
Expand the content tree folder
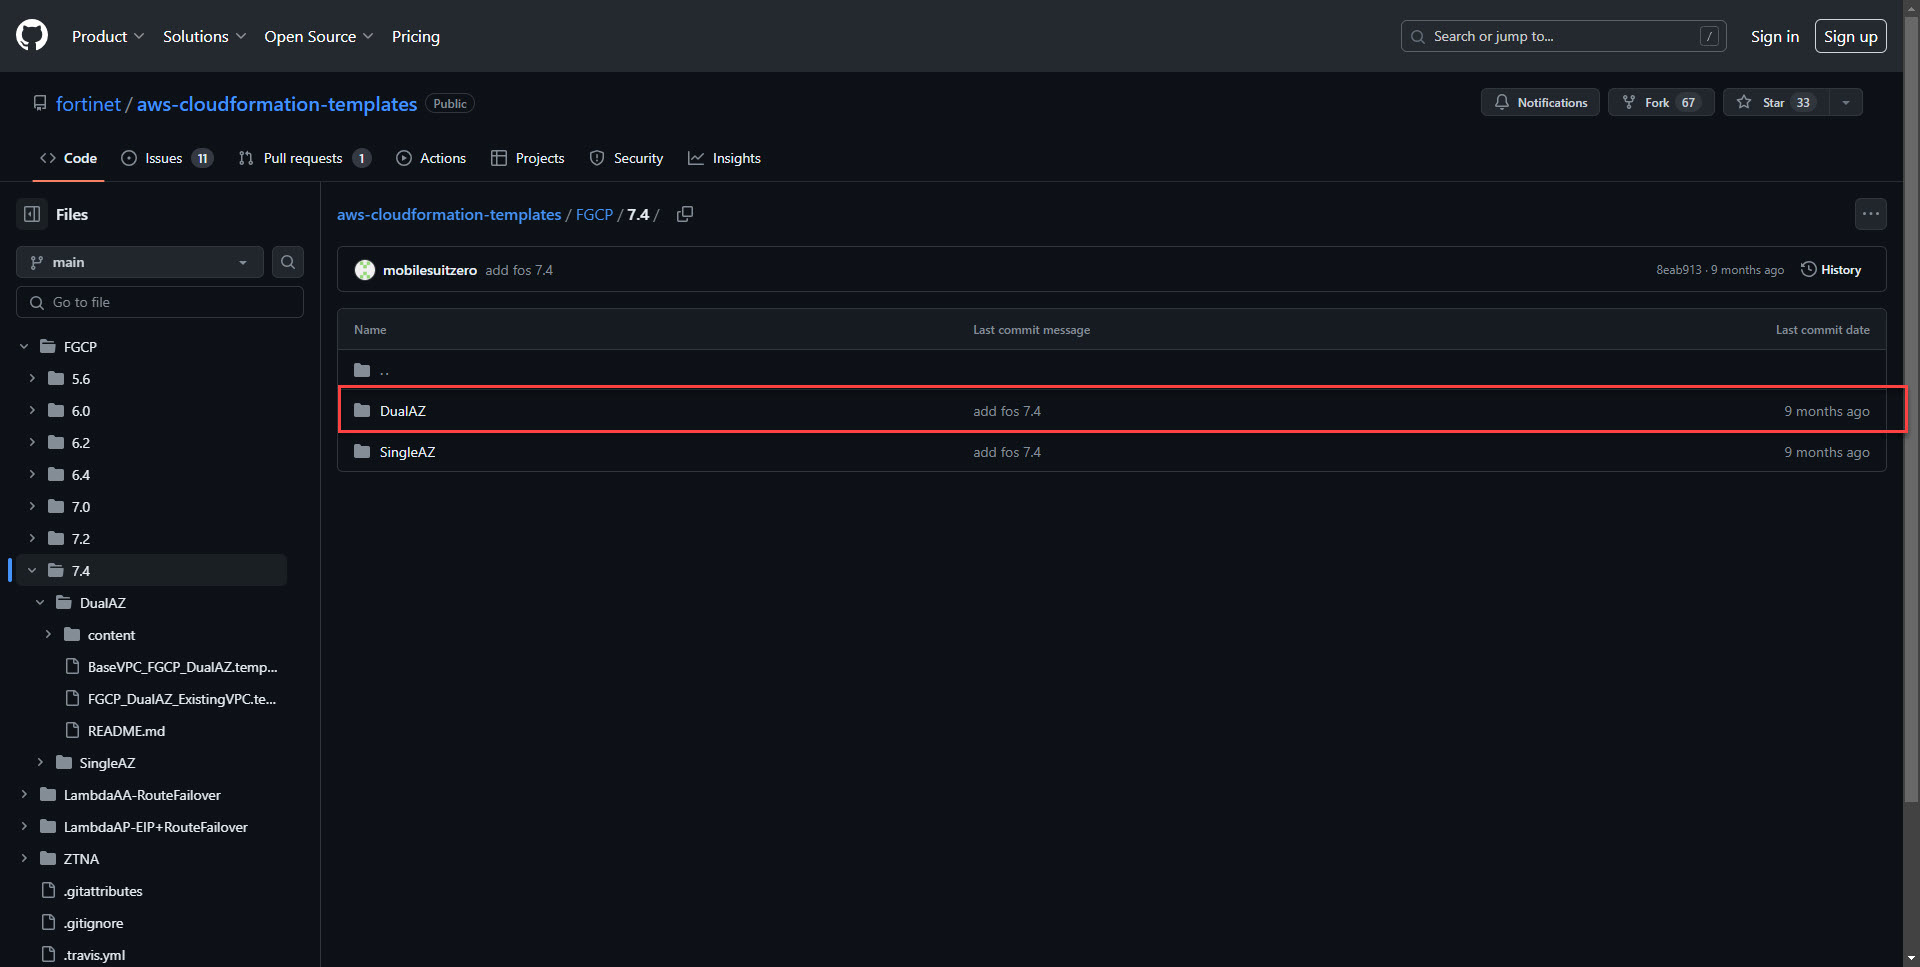48,634
